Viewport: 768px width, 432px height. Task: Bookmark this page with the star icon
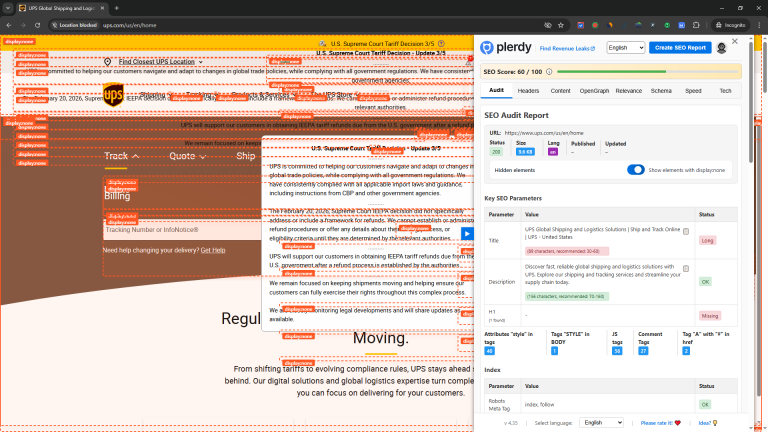click(x=561, y=25)
